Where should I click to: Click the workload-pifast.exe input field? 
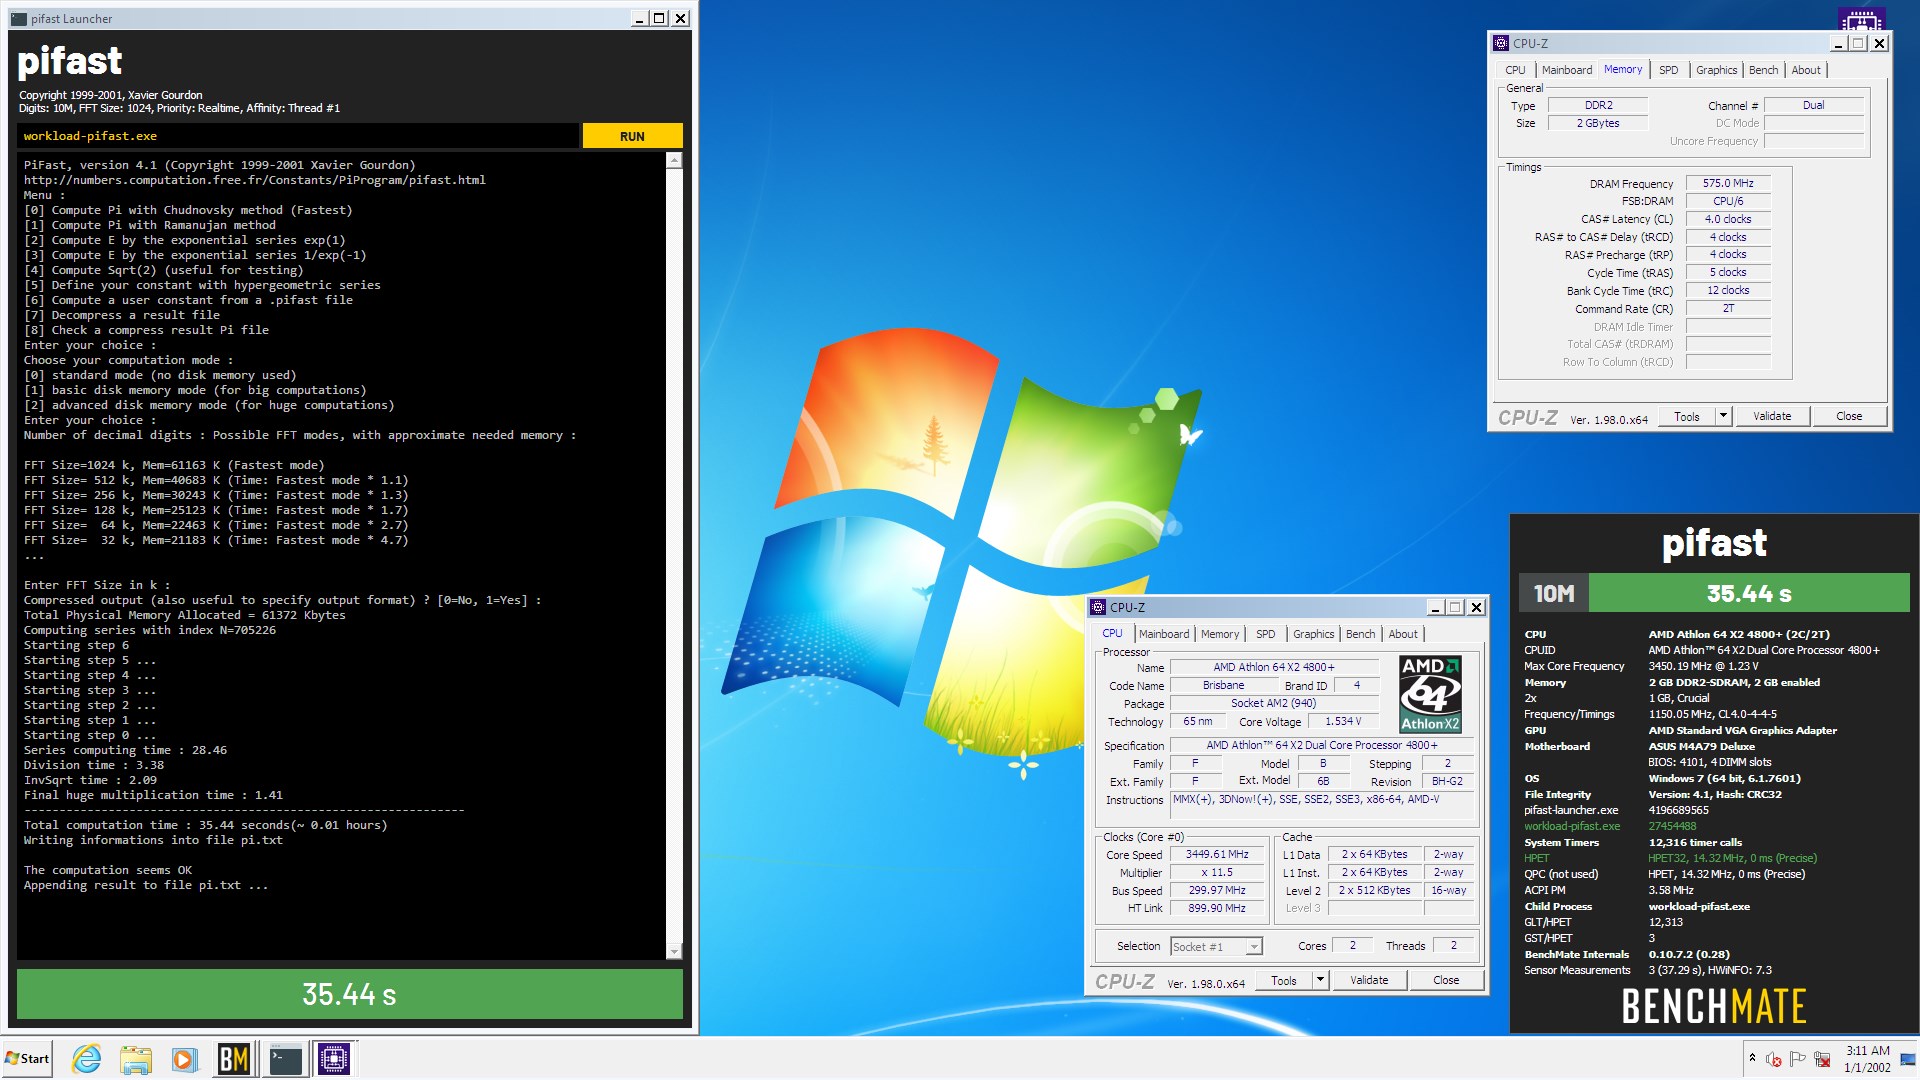pyautogui.click(x=298, y=136)
